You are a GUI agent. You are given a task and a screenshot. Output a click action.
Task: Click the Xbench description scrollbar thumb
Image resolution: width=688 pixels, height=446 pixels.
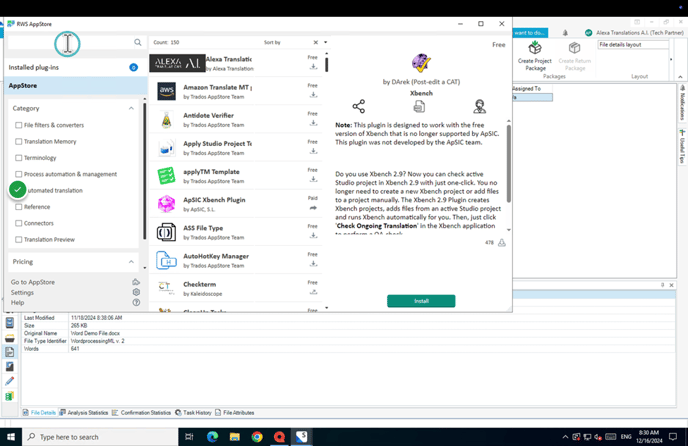(509, 163)
